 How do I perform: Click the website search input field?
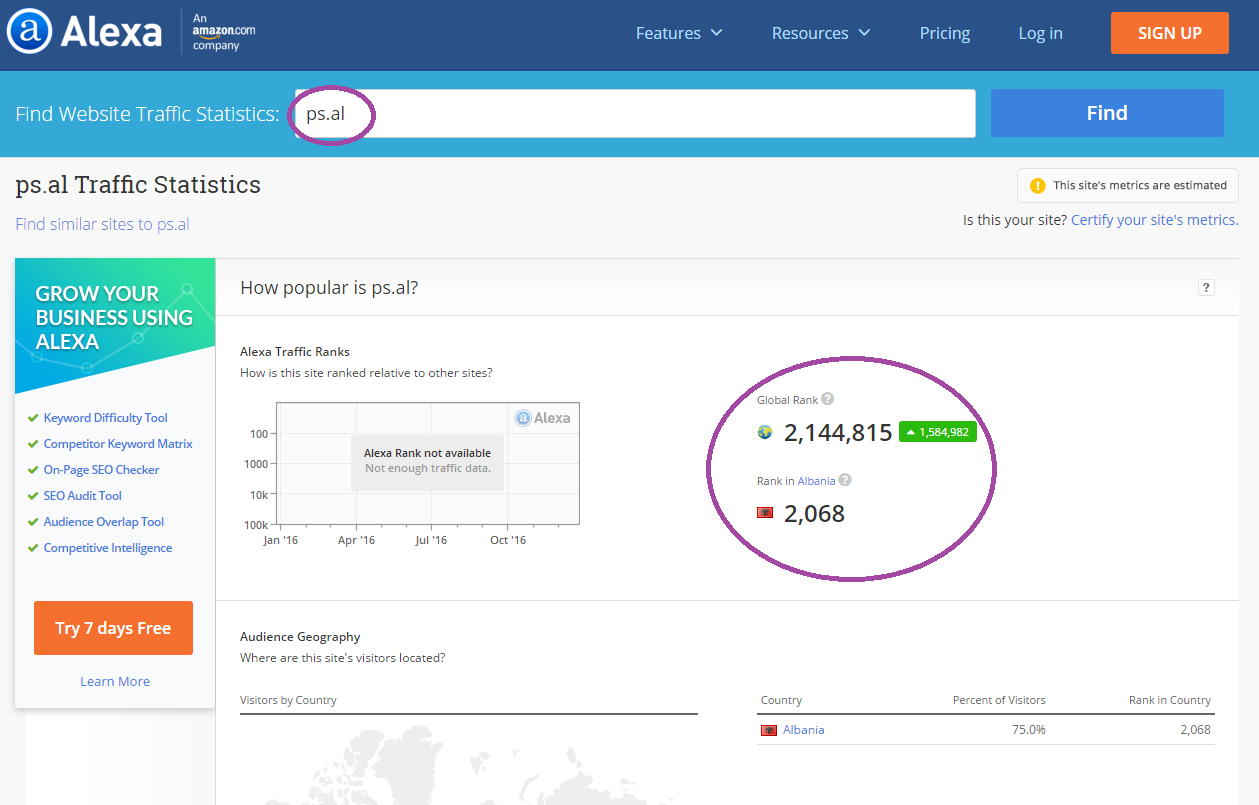[x=634, y=113]
